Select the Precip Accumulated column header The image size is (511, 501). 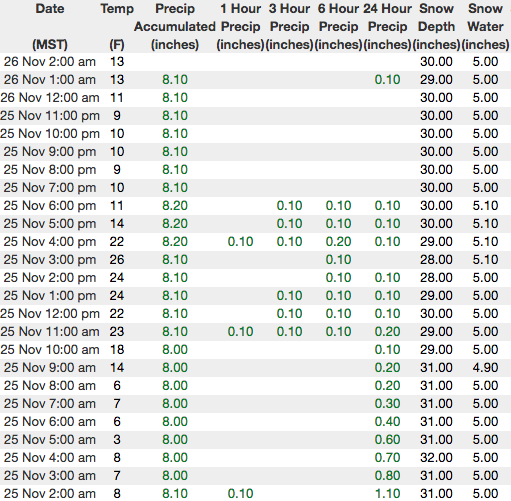pyautogui.click(x=175, y=26)
